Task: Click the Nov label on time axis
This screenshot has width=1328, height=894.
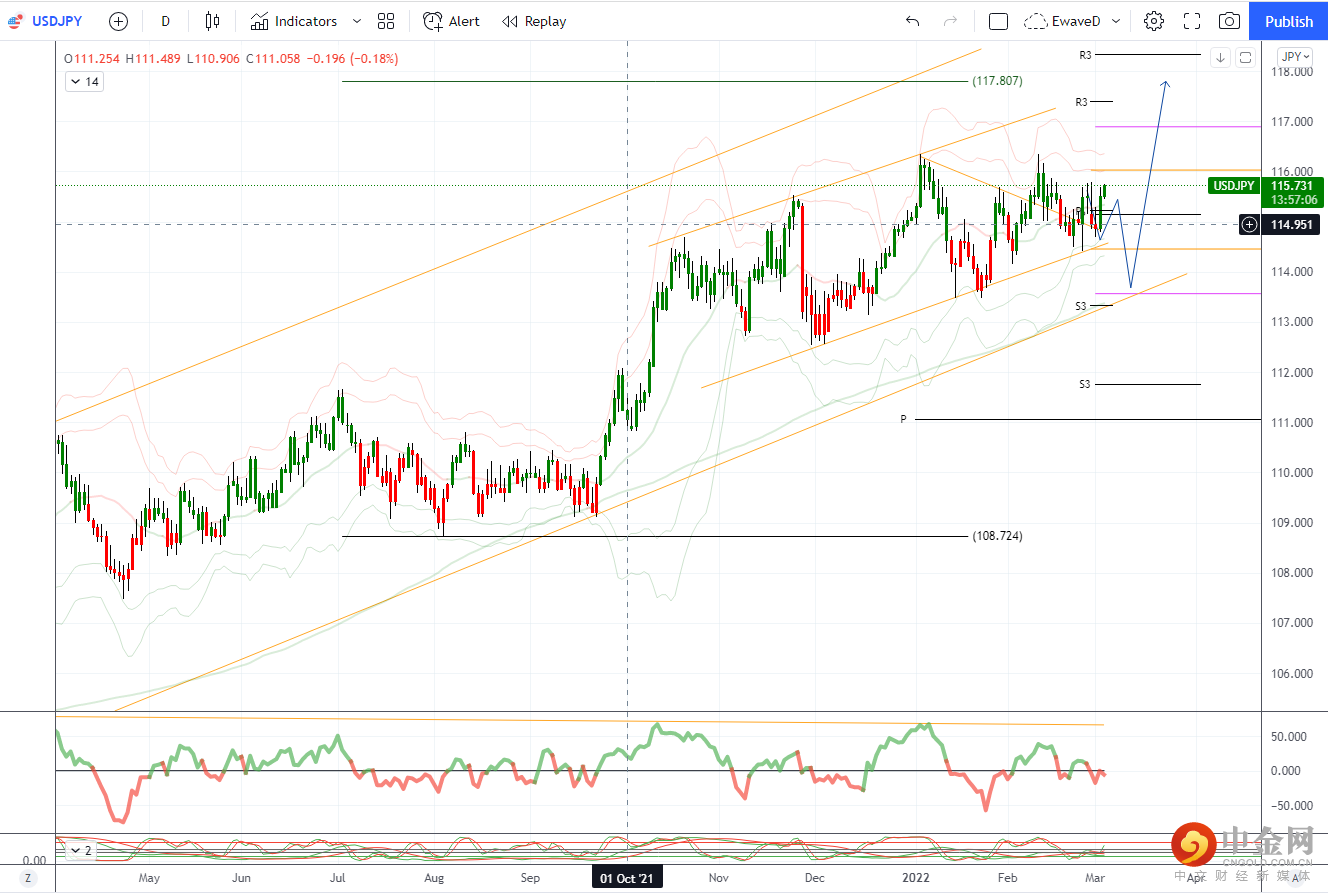Action: tap(718, 878)
